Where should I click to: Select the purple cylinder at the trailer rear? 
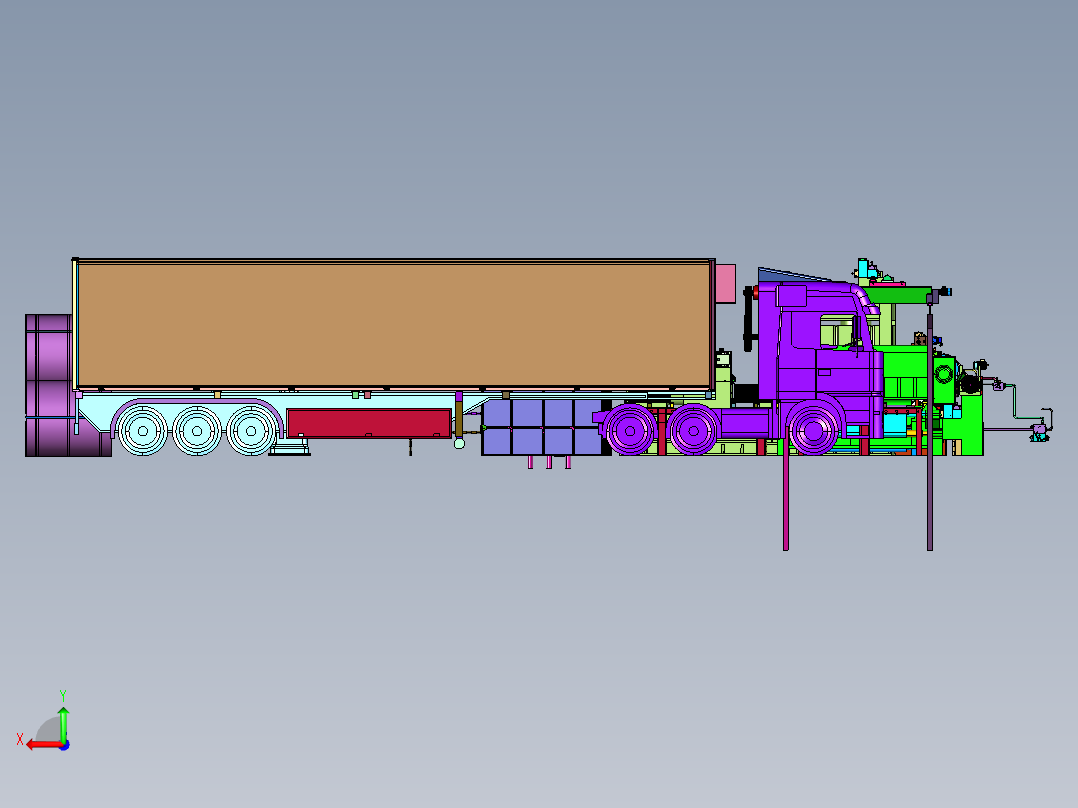pos(50,385)
